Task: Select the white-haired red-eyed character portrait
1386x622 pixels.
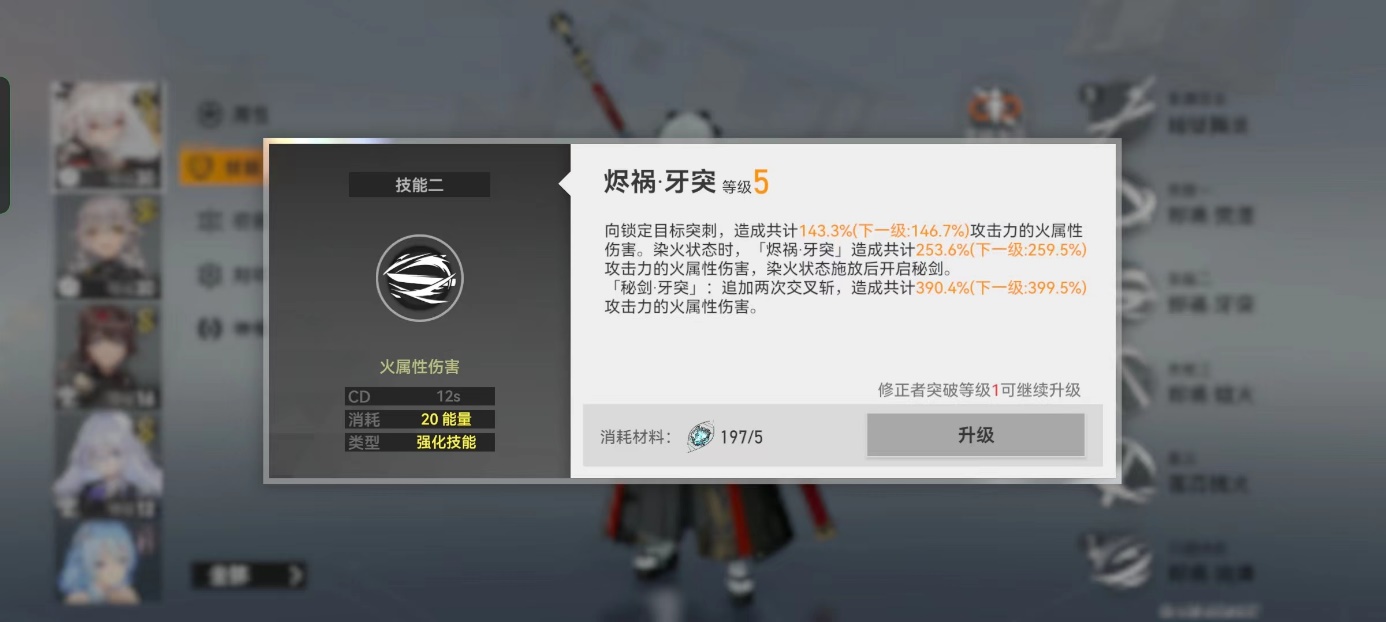Action: pyautogui.click(x=107, y=136)
